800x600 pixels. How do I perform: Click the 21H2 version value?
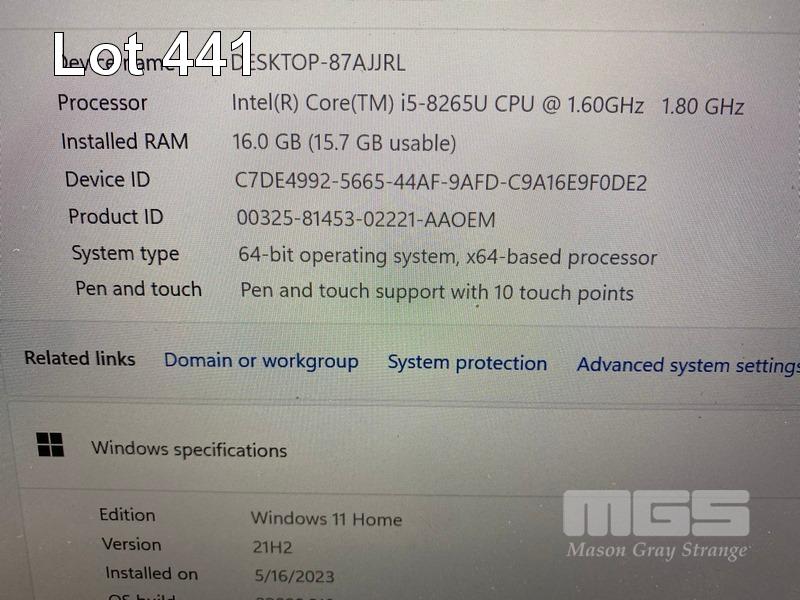point(272,547)
